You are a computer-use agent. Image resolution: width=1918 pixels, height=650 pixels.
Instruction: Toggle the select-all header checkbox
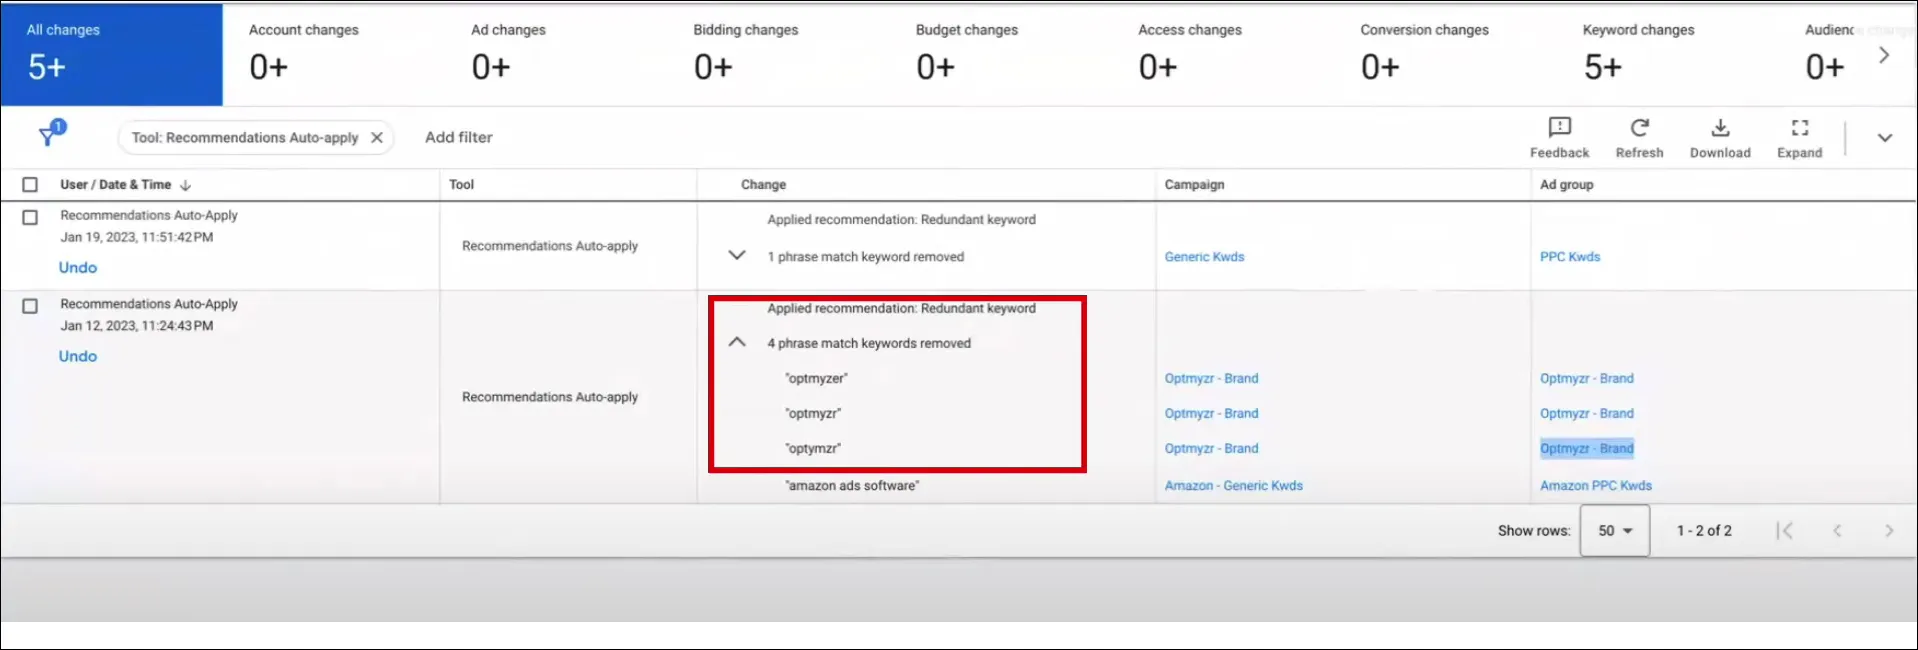pos(30,185)
